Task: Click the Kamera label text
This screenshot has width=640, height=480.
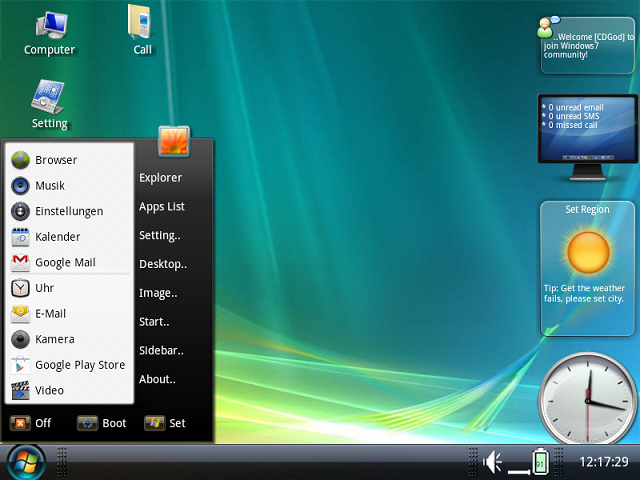Action: click(55, 340)
